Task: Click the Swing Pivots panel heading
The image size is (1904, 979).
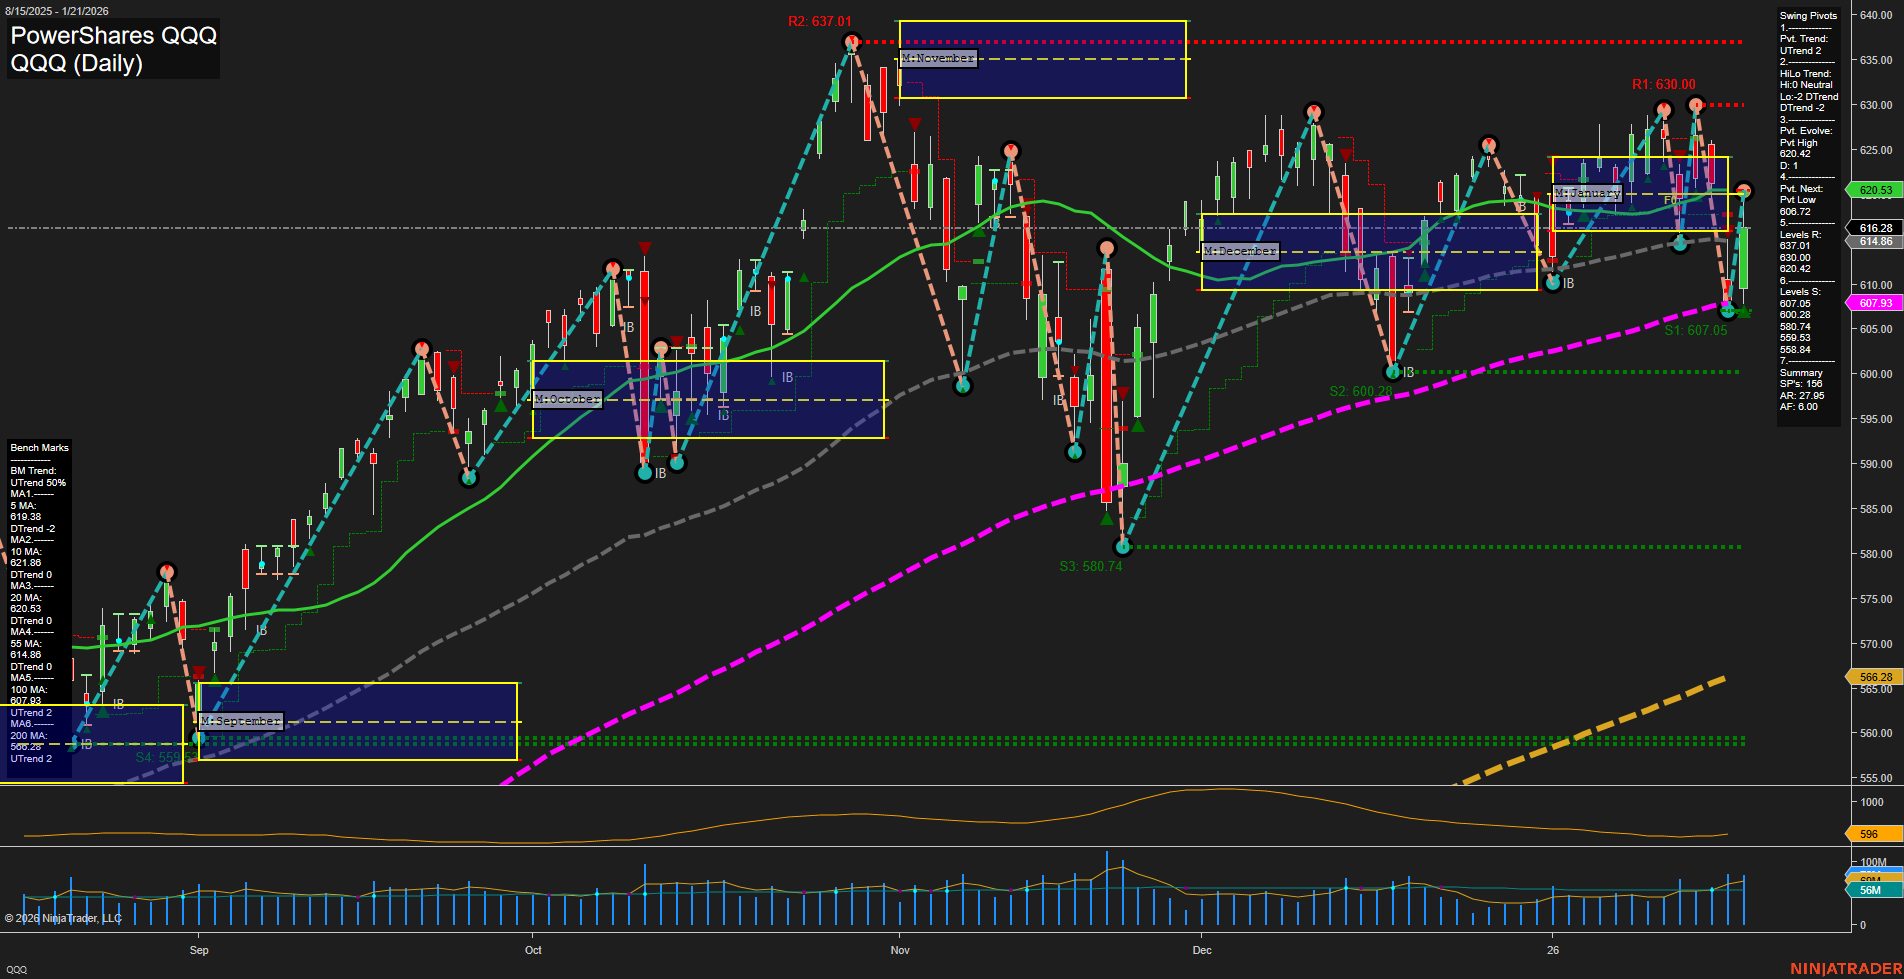Action: pyautogui.click(x=1808, y=16)
